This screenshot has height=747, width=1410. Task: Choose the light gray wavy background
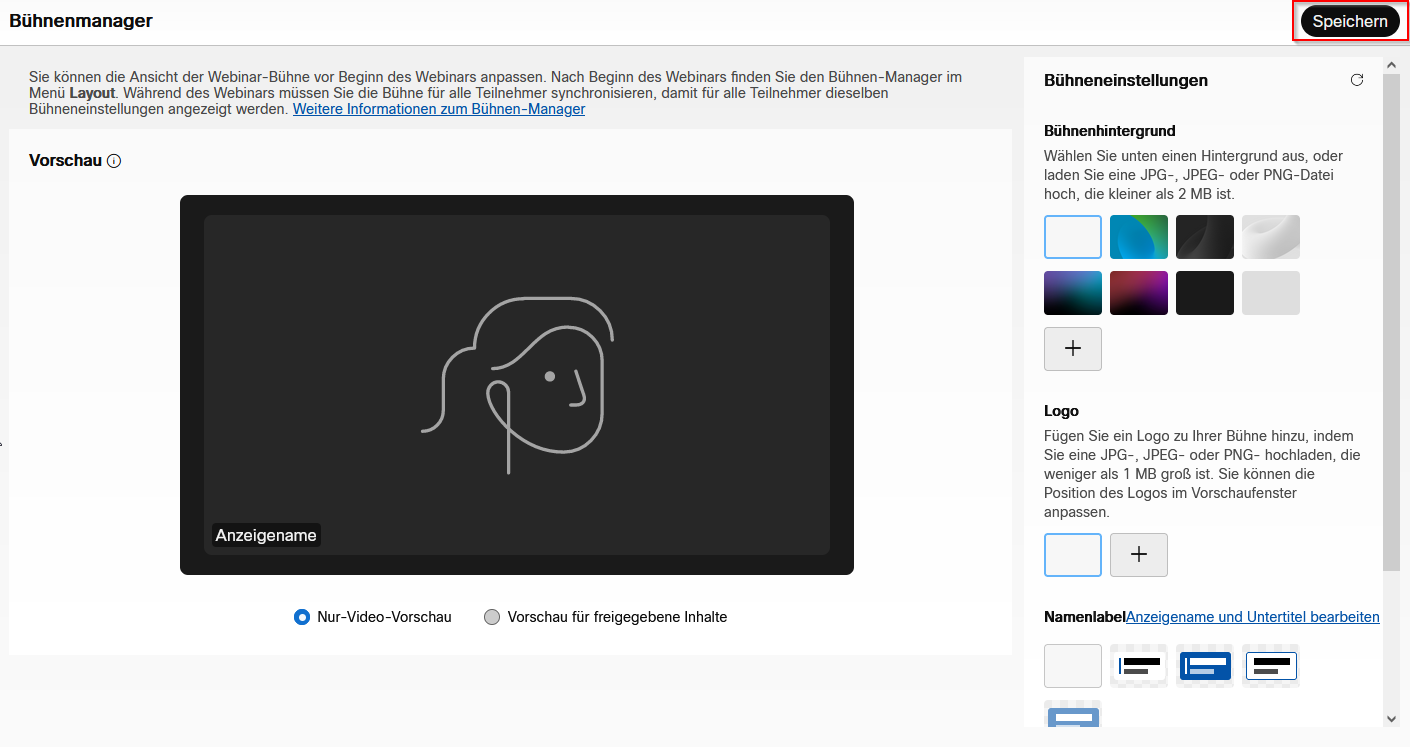[1271, 237]
